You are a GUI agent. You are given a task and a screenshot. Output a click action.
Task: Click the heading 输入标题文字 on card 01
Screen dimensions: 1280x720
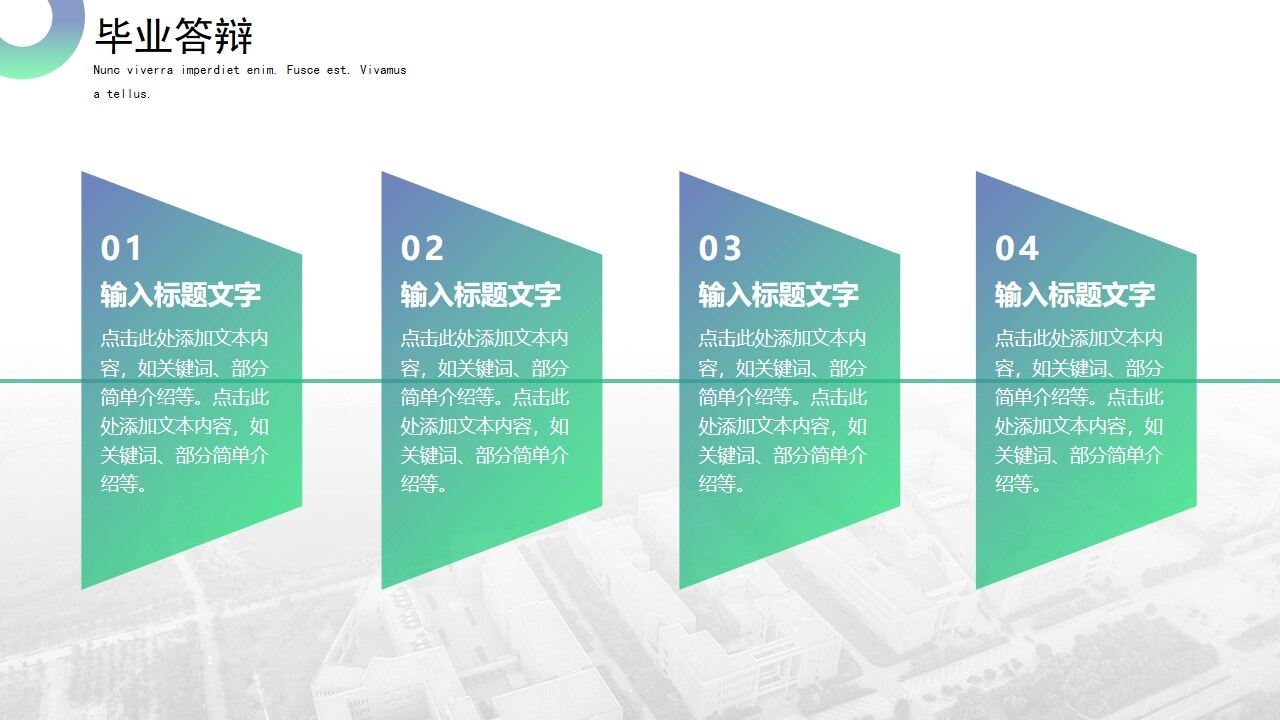[x=181, y=295]
